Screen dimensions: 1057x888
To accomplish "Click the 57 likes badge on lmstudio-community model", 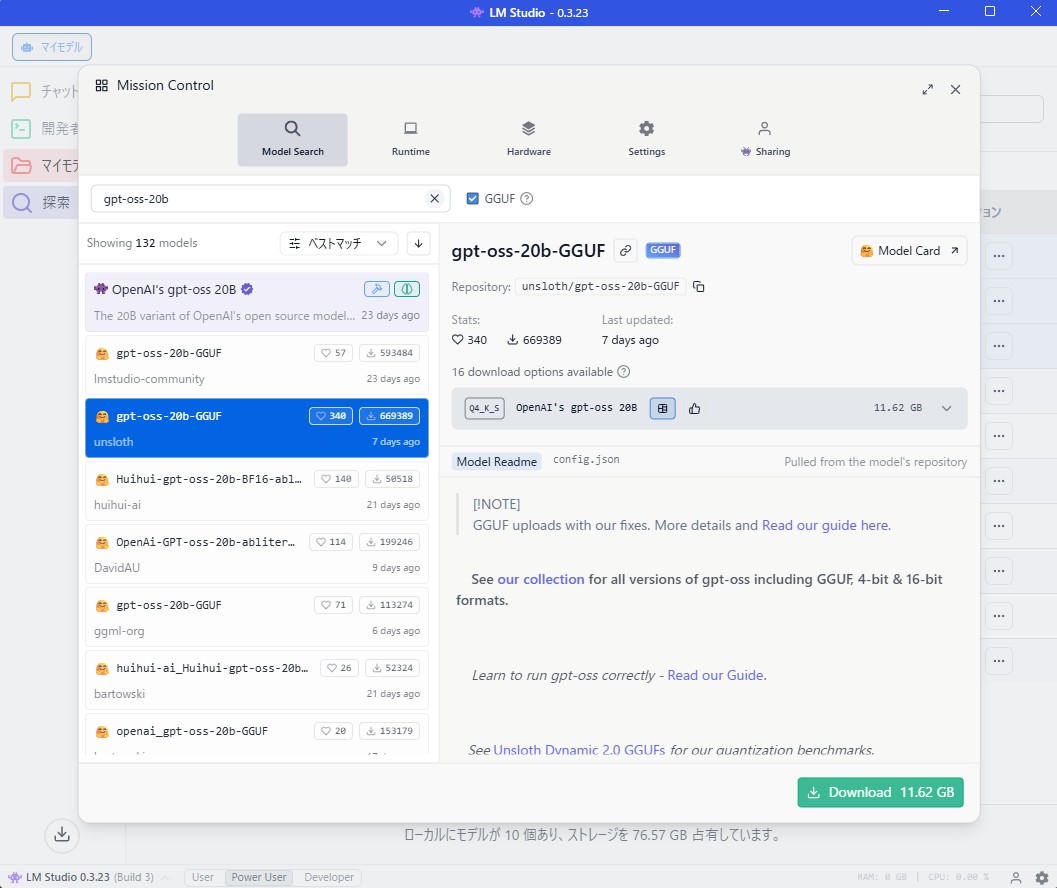I will [333, 353].
